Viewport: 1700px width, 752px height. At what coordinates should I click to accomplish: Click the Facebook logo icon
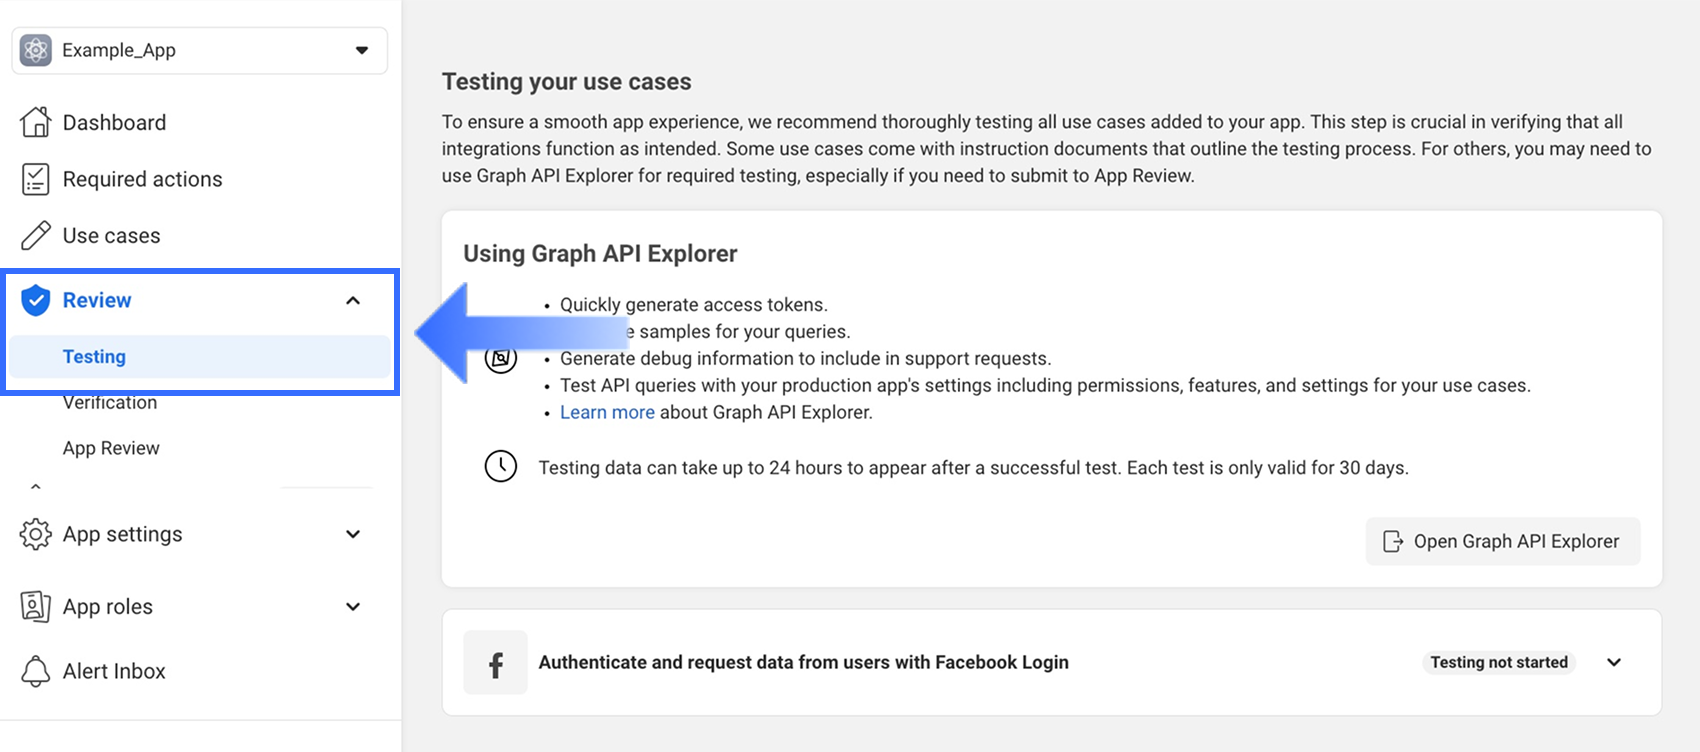[x=495, y=663]
